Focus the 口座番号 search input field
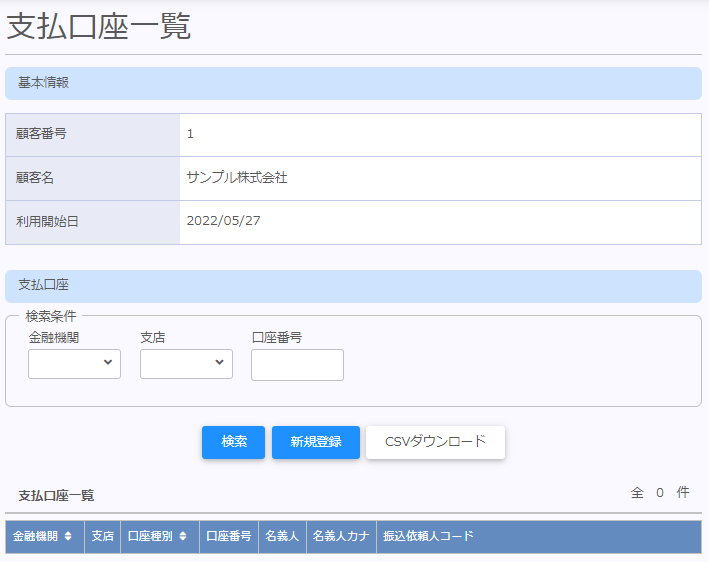Image resolution: width=709 pixels, height=562 pixels. [x=297, y=365]
